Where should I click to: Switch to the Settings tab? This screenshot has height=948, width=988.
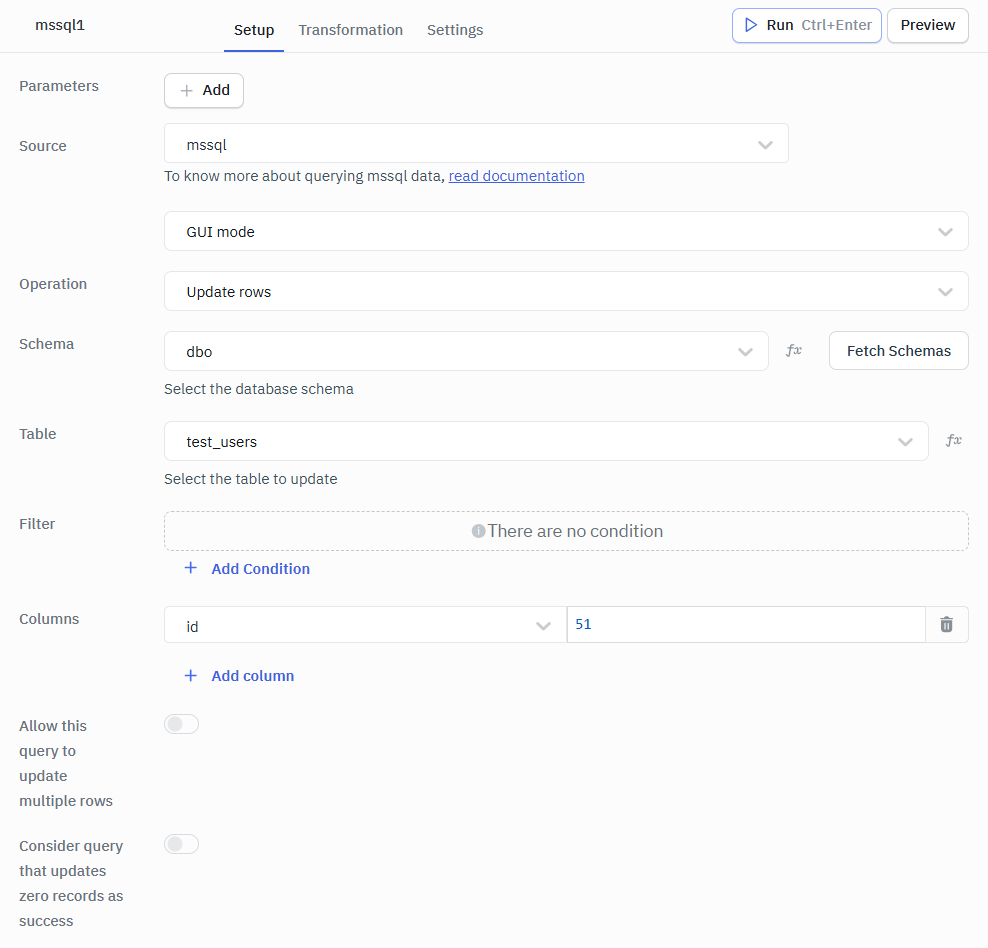455,30
